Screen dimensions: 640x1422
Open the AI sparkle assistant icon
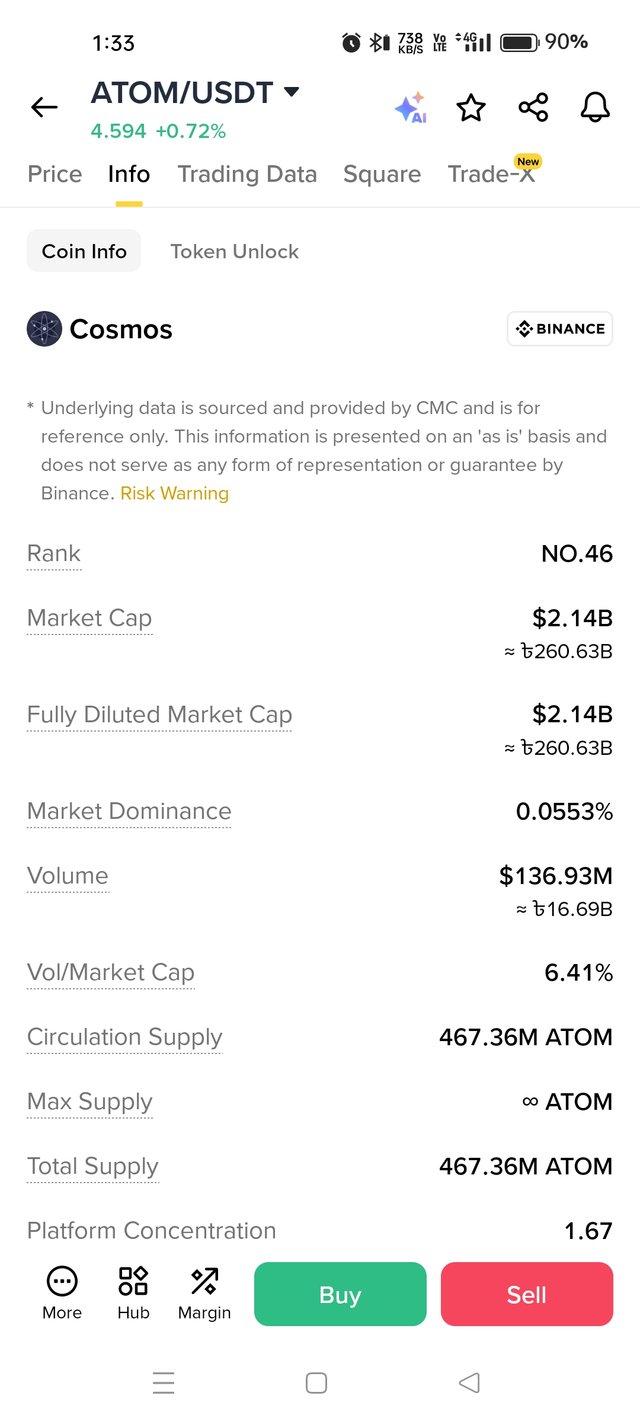pyautogui.click(x=410, y=107)
